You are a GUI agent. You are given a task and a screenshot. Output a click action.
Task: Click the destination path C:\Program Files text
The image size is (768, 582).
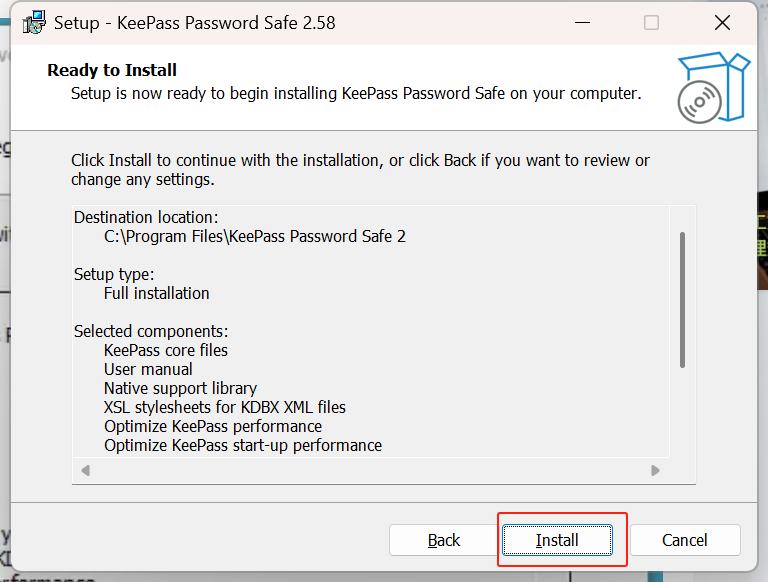tap(254, 237)
